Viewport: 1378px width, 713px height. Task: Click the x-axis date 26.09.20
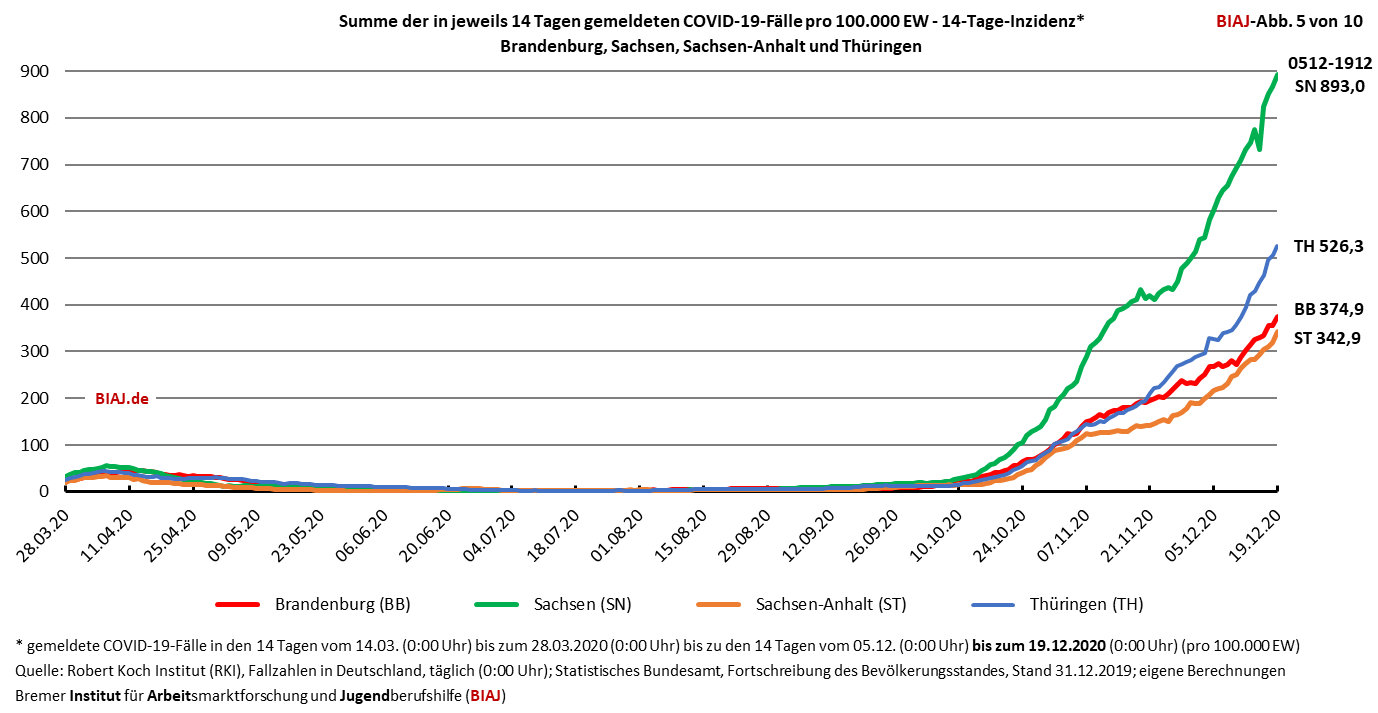874,534
